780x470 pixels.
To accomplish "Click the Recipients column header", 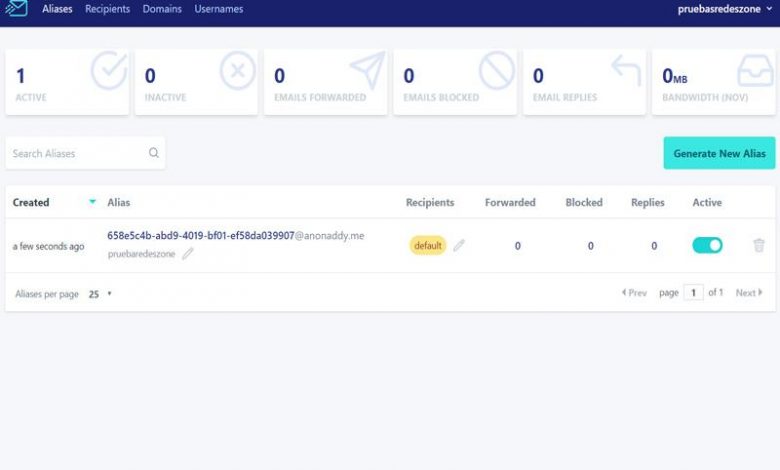I will 430,202.
